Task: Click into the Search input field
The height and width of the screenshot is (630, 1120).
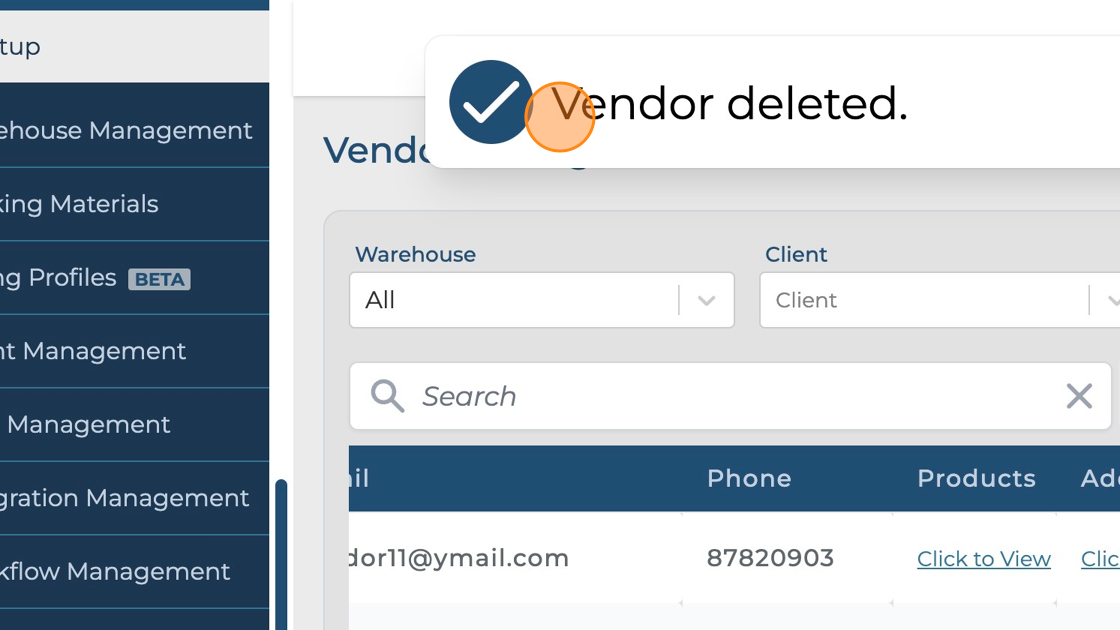Action: click(730, 396)
